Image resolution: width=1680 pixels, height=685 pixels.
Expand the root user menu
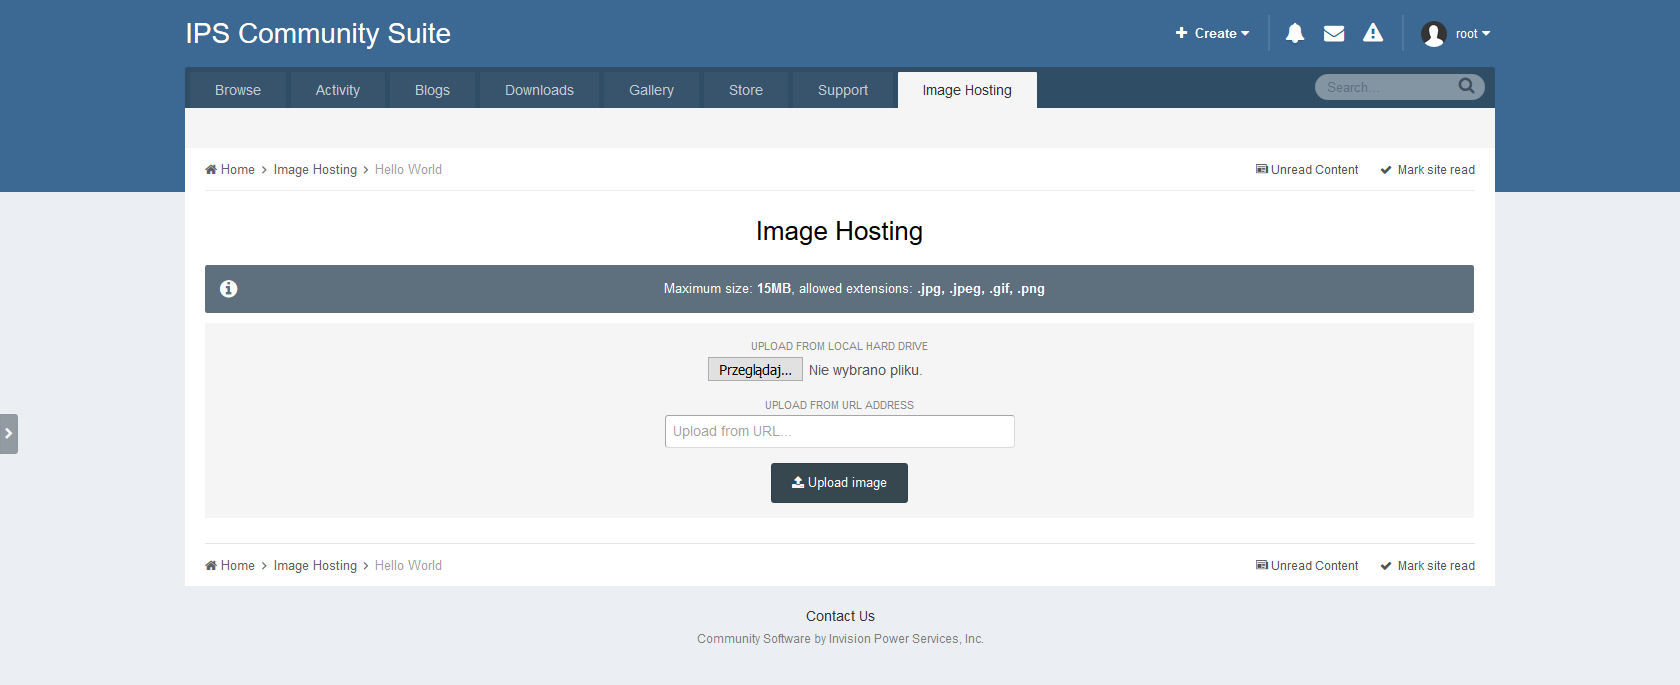click(1472, 34)
